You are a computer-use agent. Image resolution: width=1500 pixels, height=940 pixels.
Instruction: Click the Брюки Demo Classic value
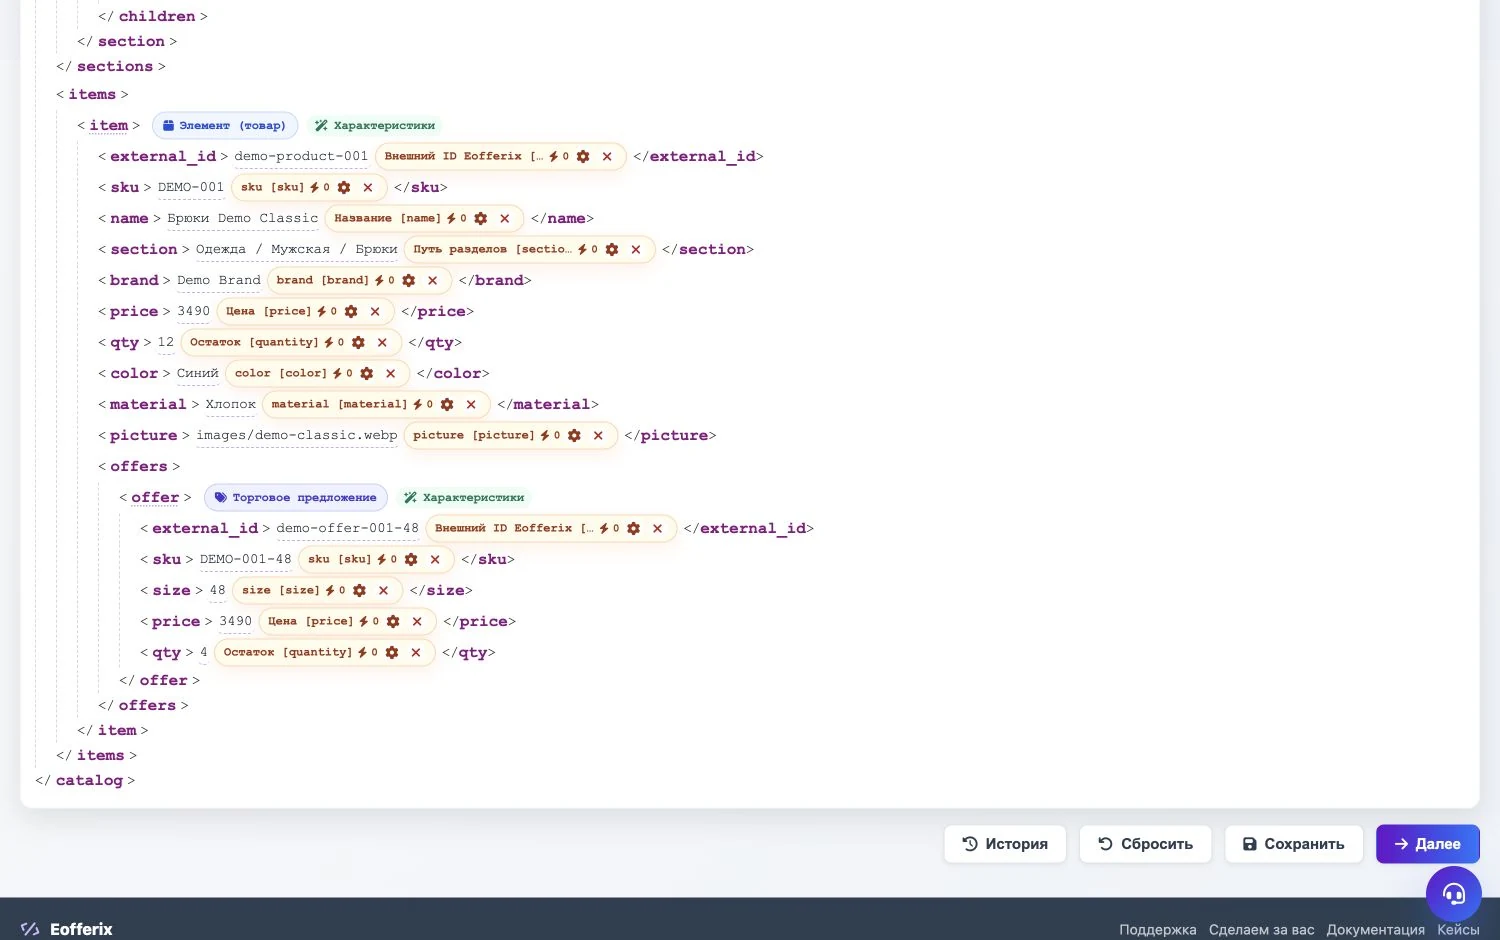[242, 219]
